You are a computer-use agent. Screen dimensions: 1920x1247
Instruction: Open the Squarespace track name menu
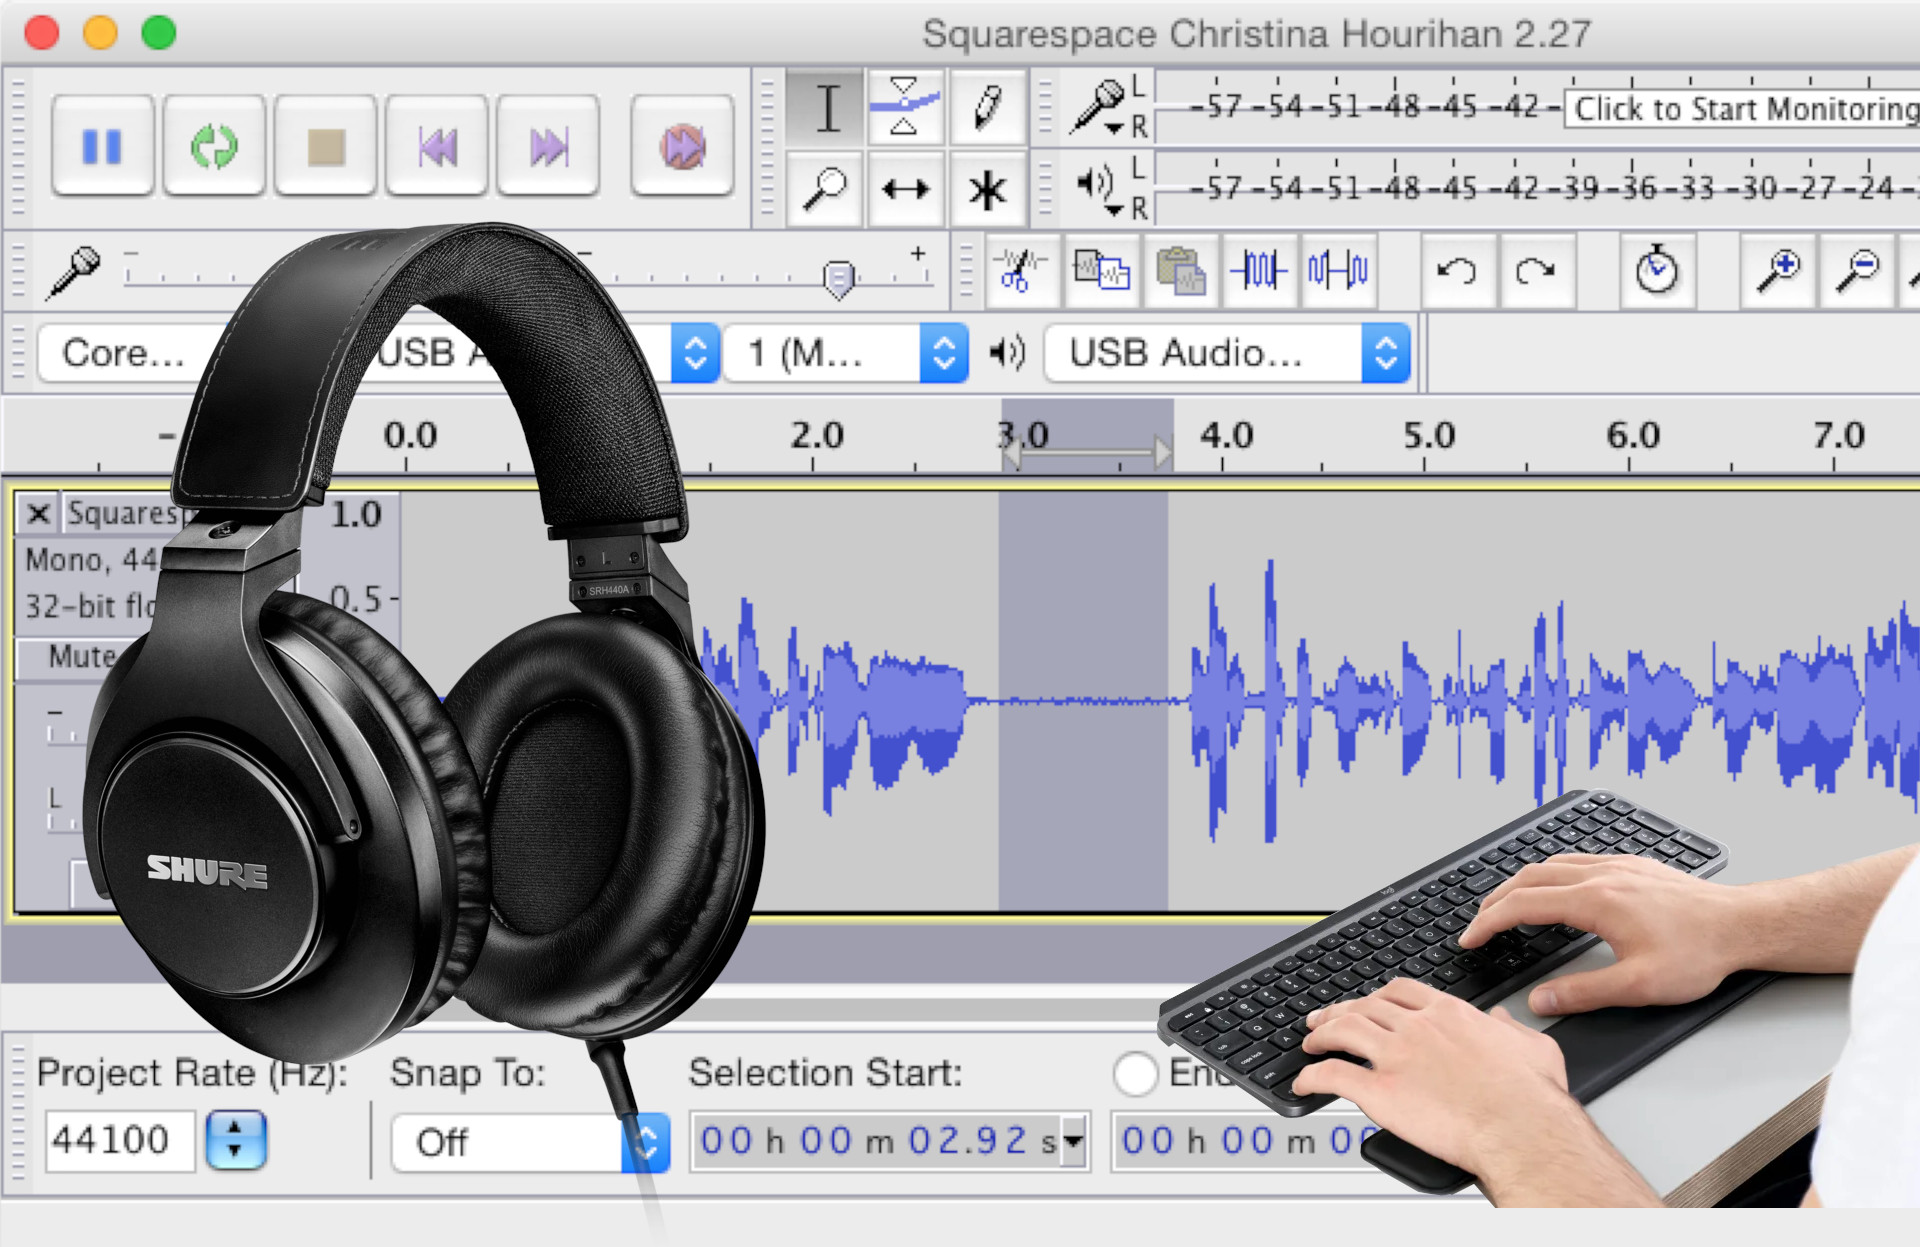(x=125, y=514)
